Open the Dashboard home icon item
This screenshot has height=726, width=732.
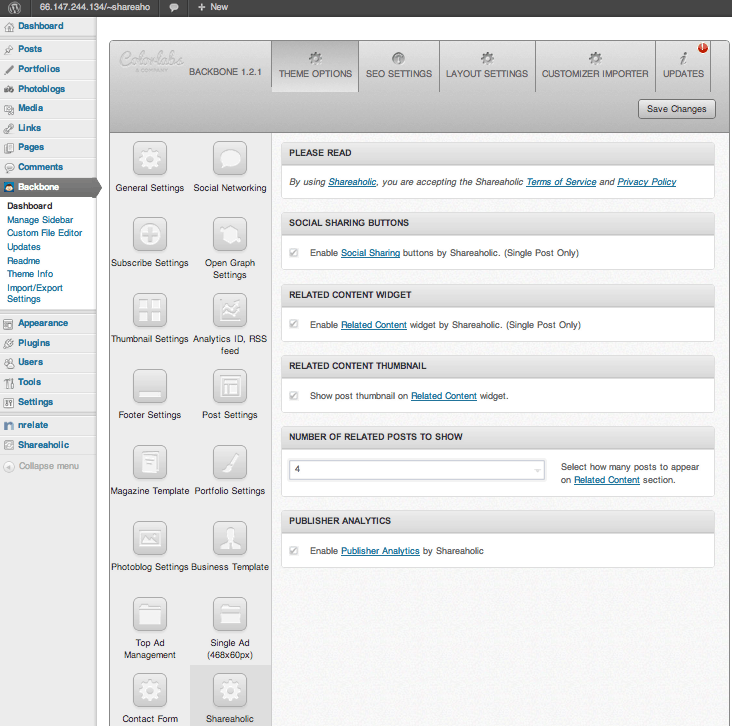point(48,26)
